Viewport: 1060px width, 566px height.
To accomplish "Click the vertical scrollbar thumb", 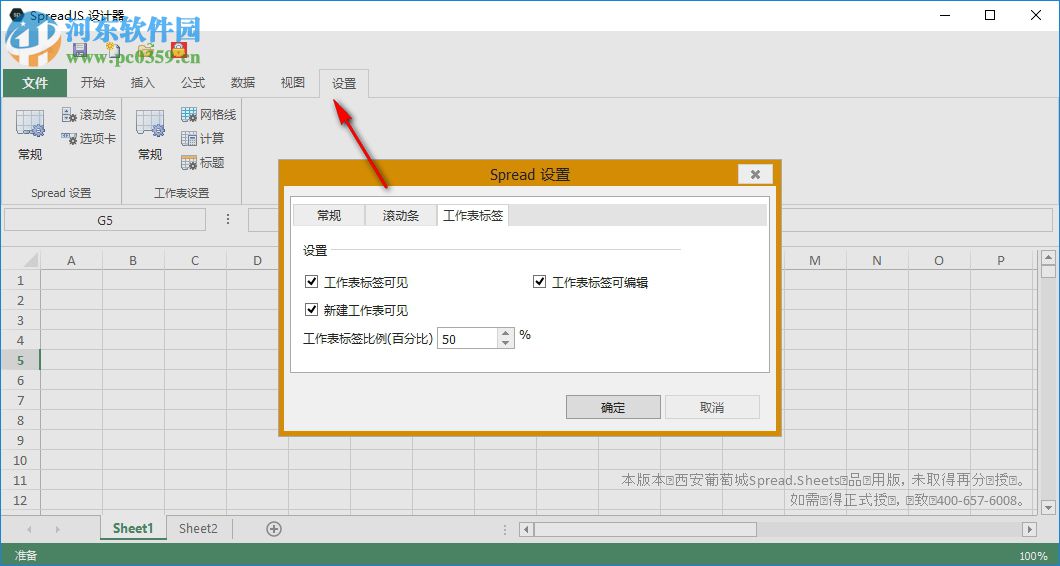I will click(1048, 272).
